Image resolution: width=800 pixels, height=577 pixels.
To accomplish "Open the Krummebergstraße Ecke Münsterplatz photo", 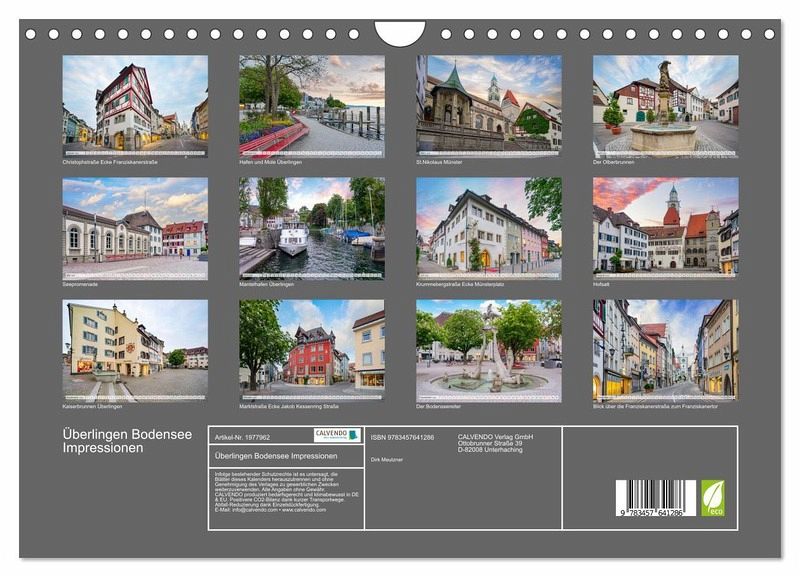I will (x=489, y=229).
